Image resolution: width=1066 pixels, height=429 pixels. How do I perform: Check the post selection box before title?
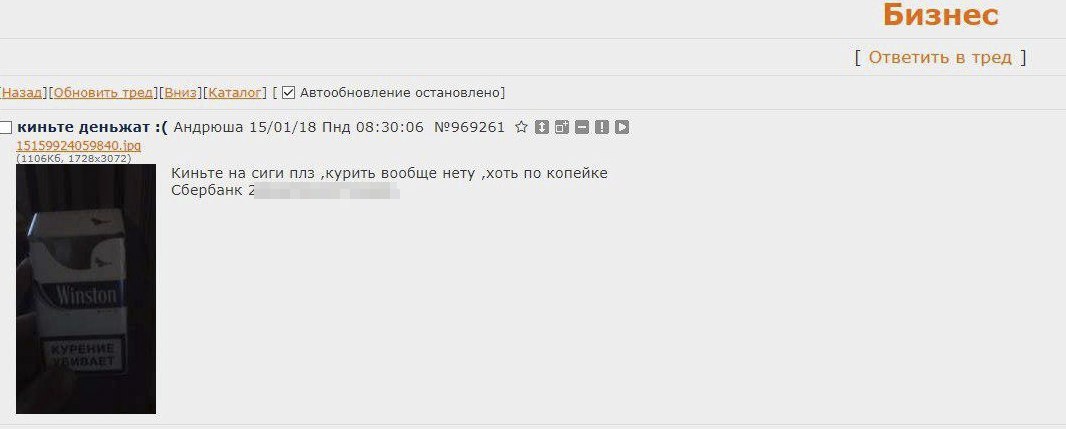click(x=5, y=128)
